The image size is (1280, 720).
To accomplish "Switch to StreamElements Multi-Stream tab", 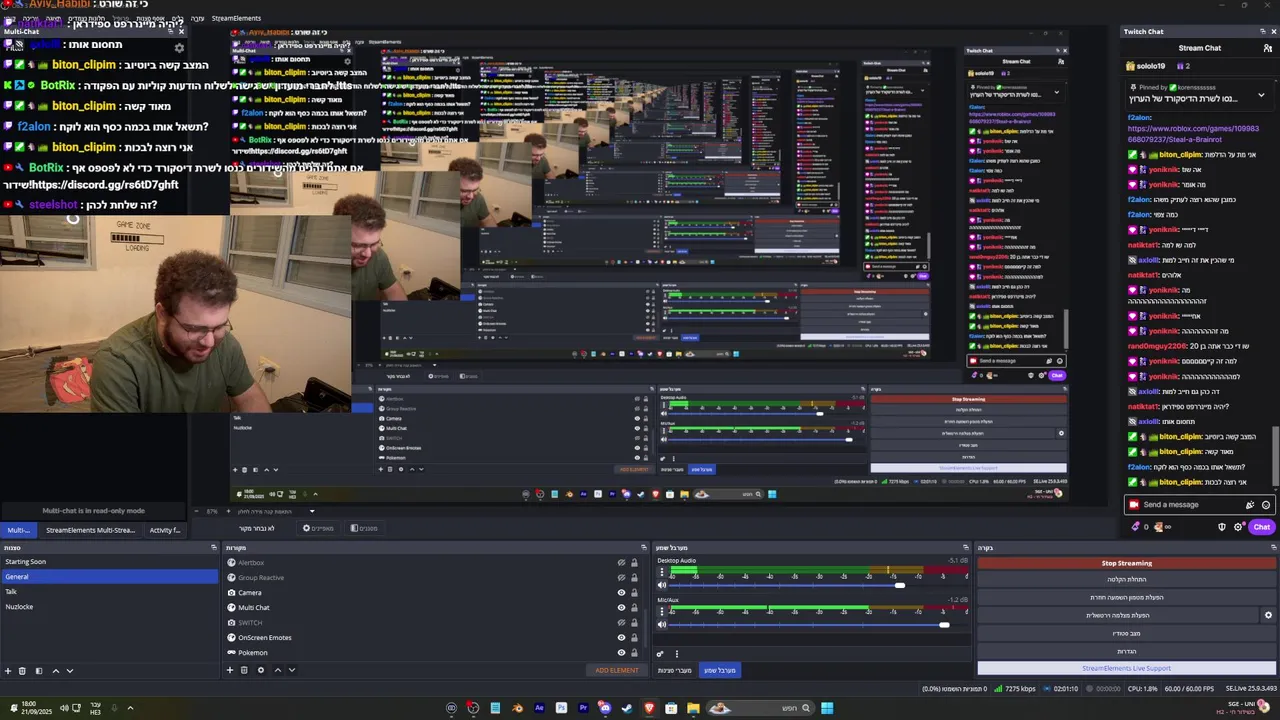I will tap(90, 530).
